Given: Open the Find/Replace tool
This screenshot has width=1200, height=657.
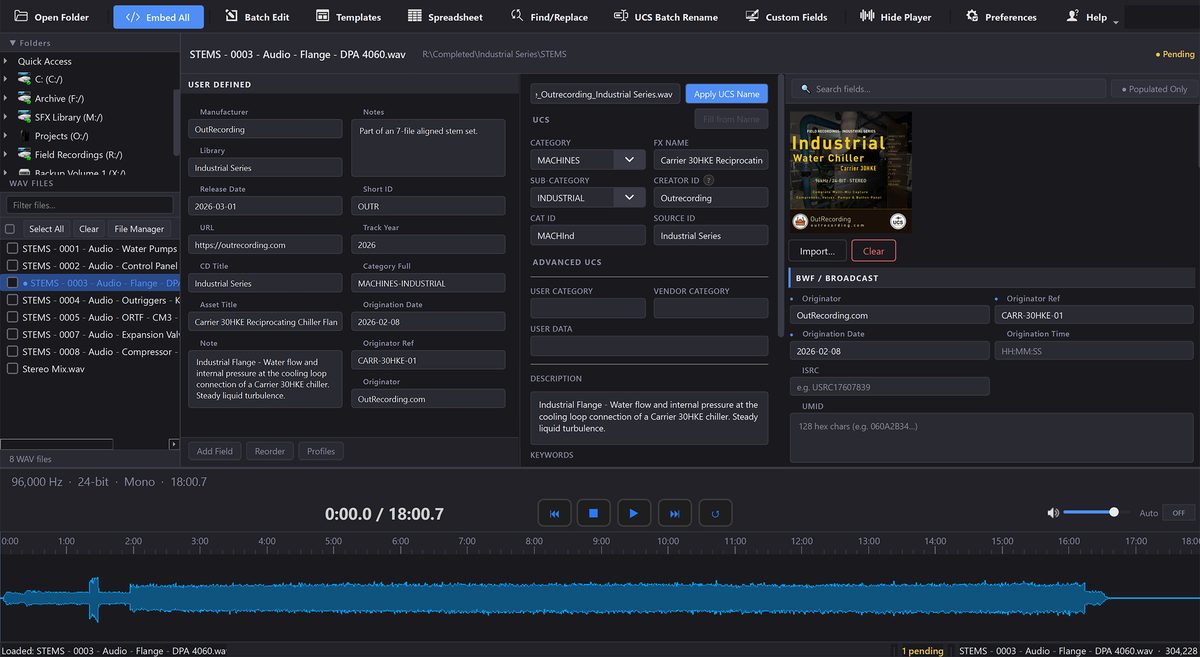Looking at the screenshot, I should (x=549, y=17).
